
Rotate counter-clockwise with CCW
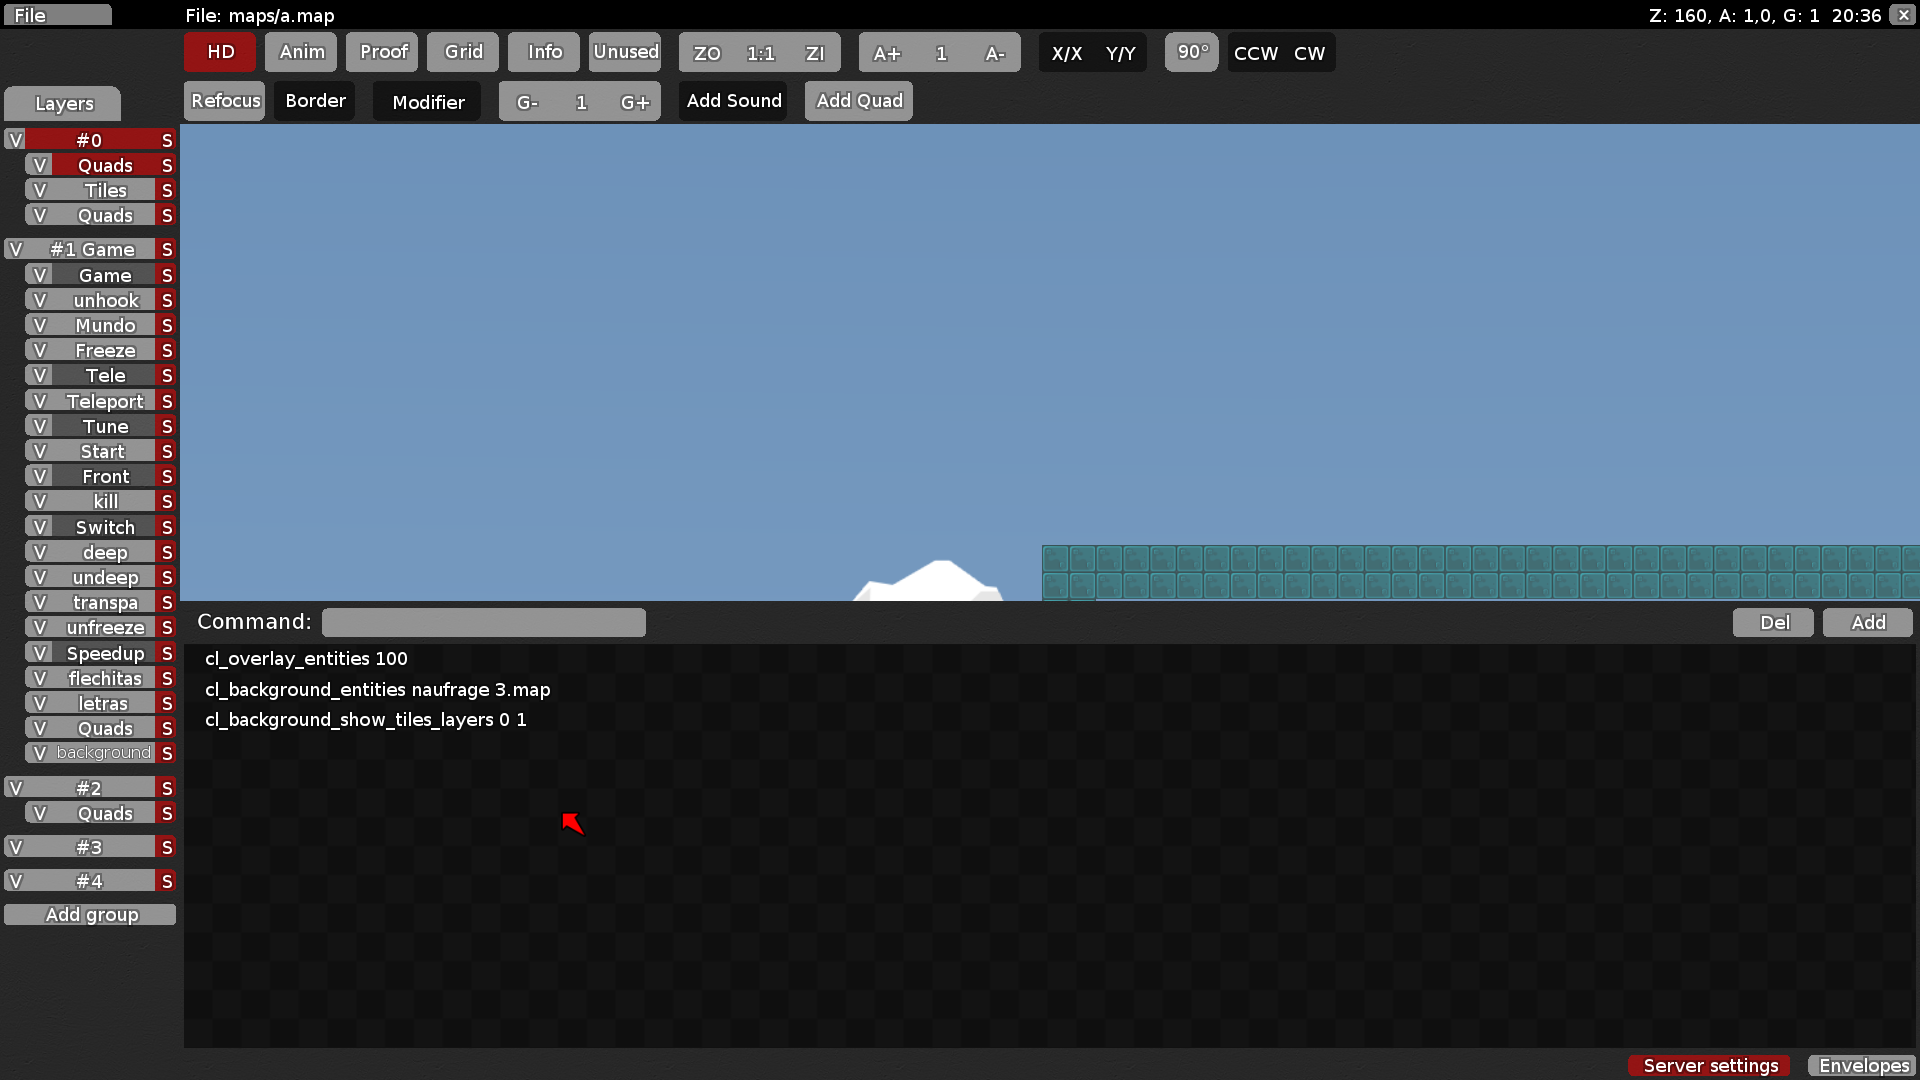pyautogui.click(x=1254, y=53)
